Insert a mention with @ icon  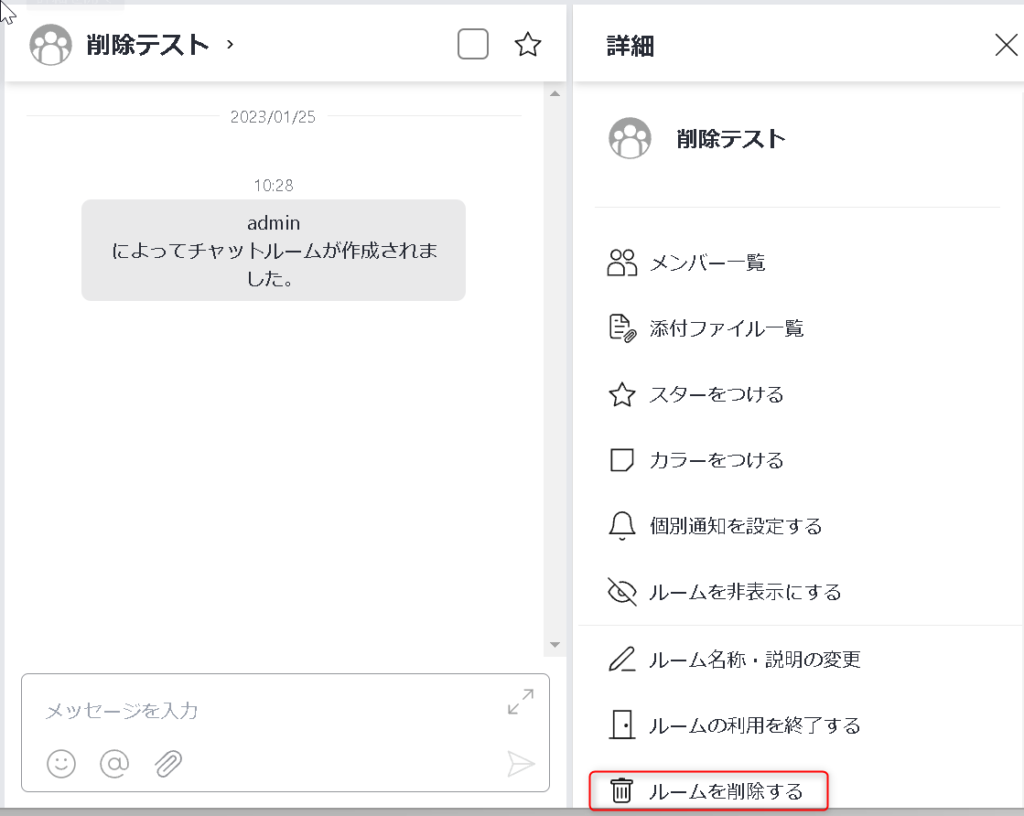114,763
